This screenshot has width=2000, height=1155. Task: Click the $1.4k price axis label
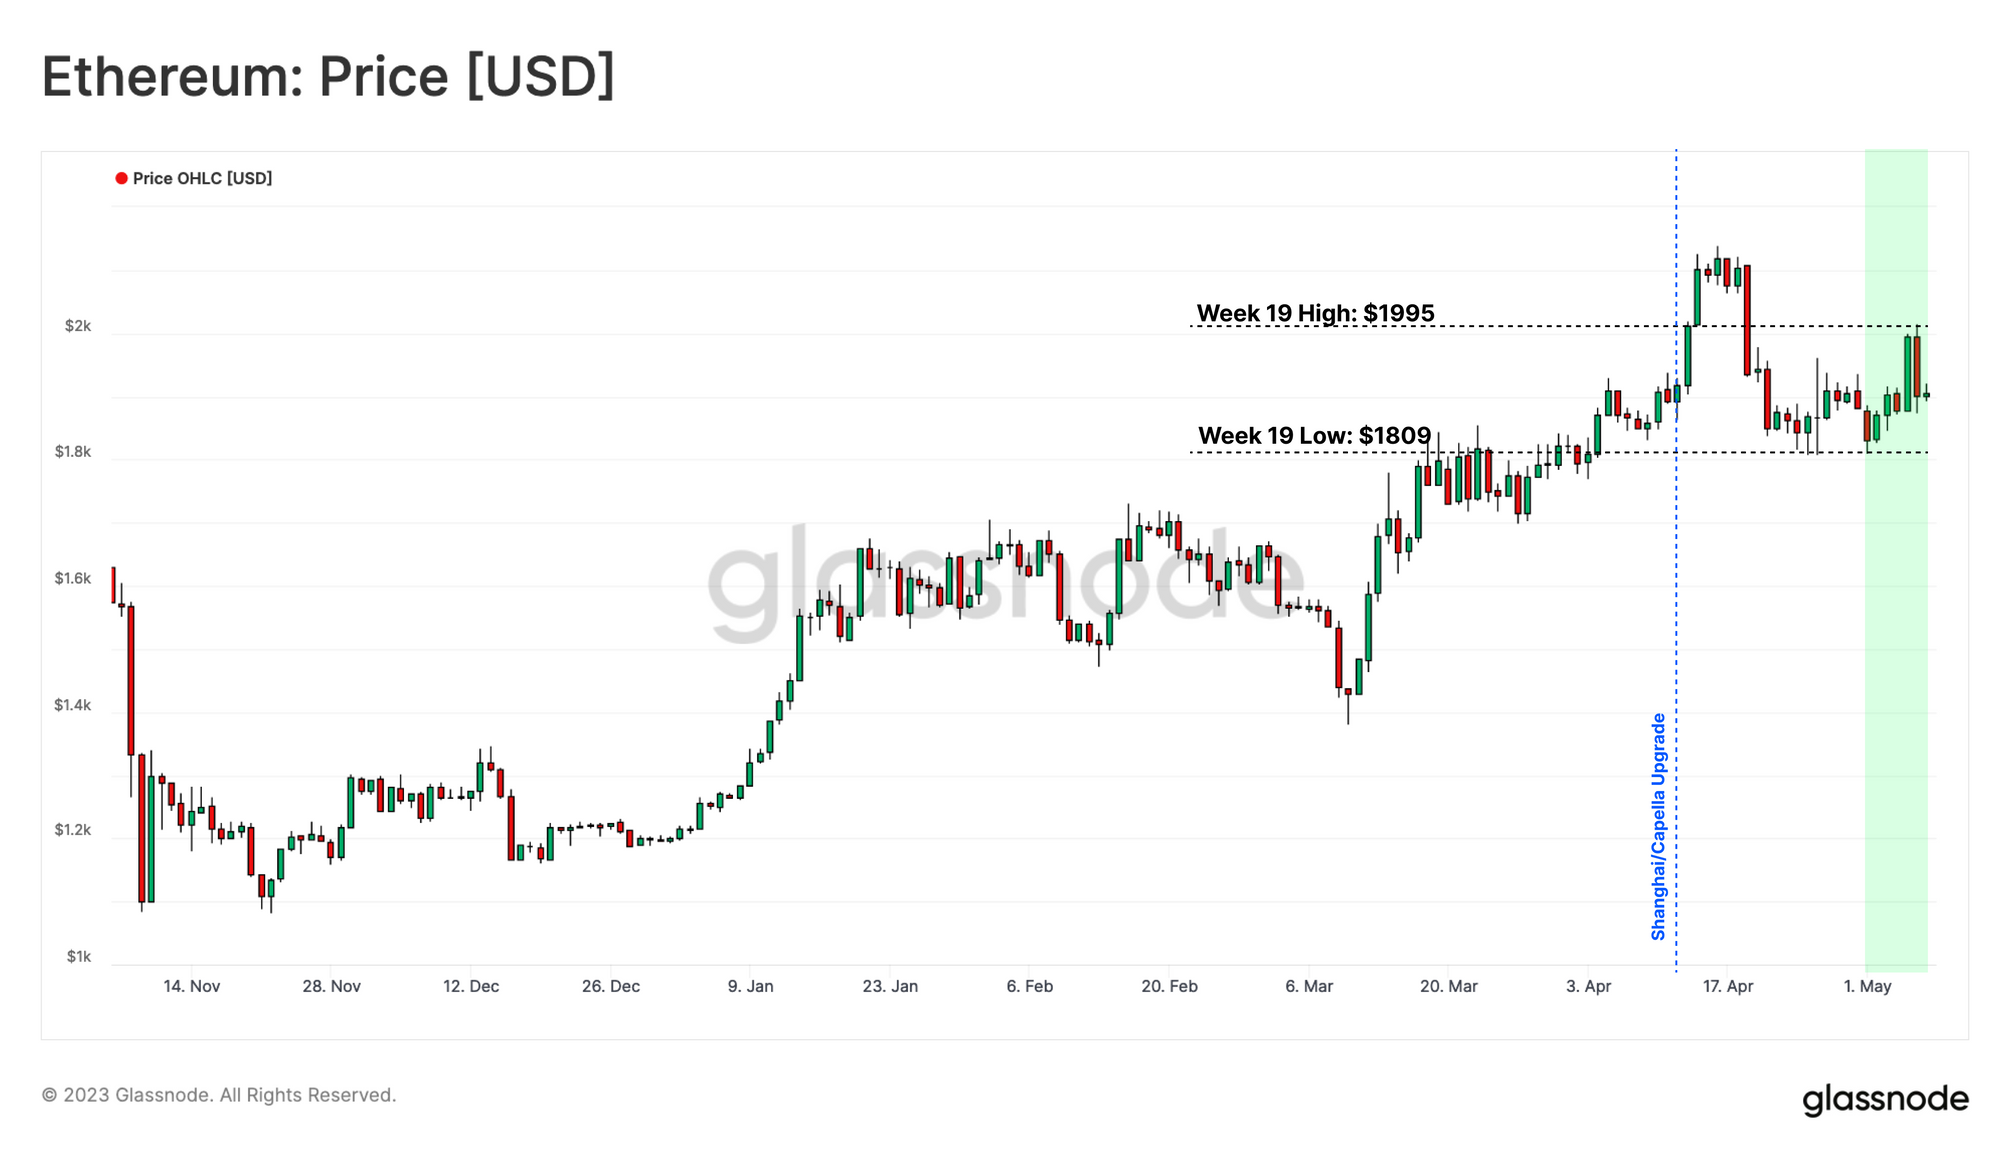72,705
